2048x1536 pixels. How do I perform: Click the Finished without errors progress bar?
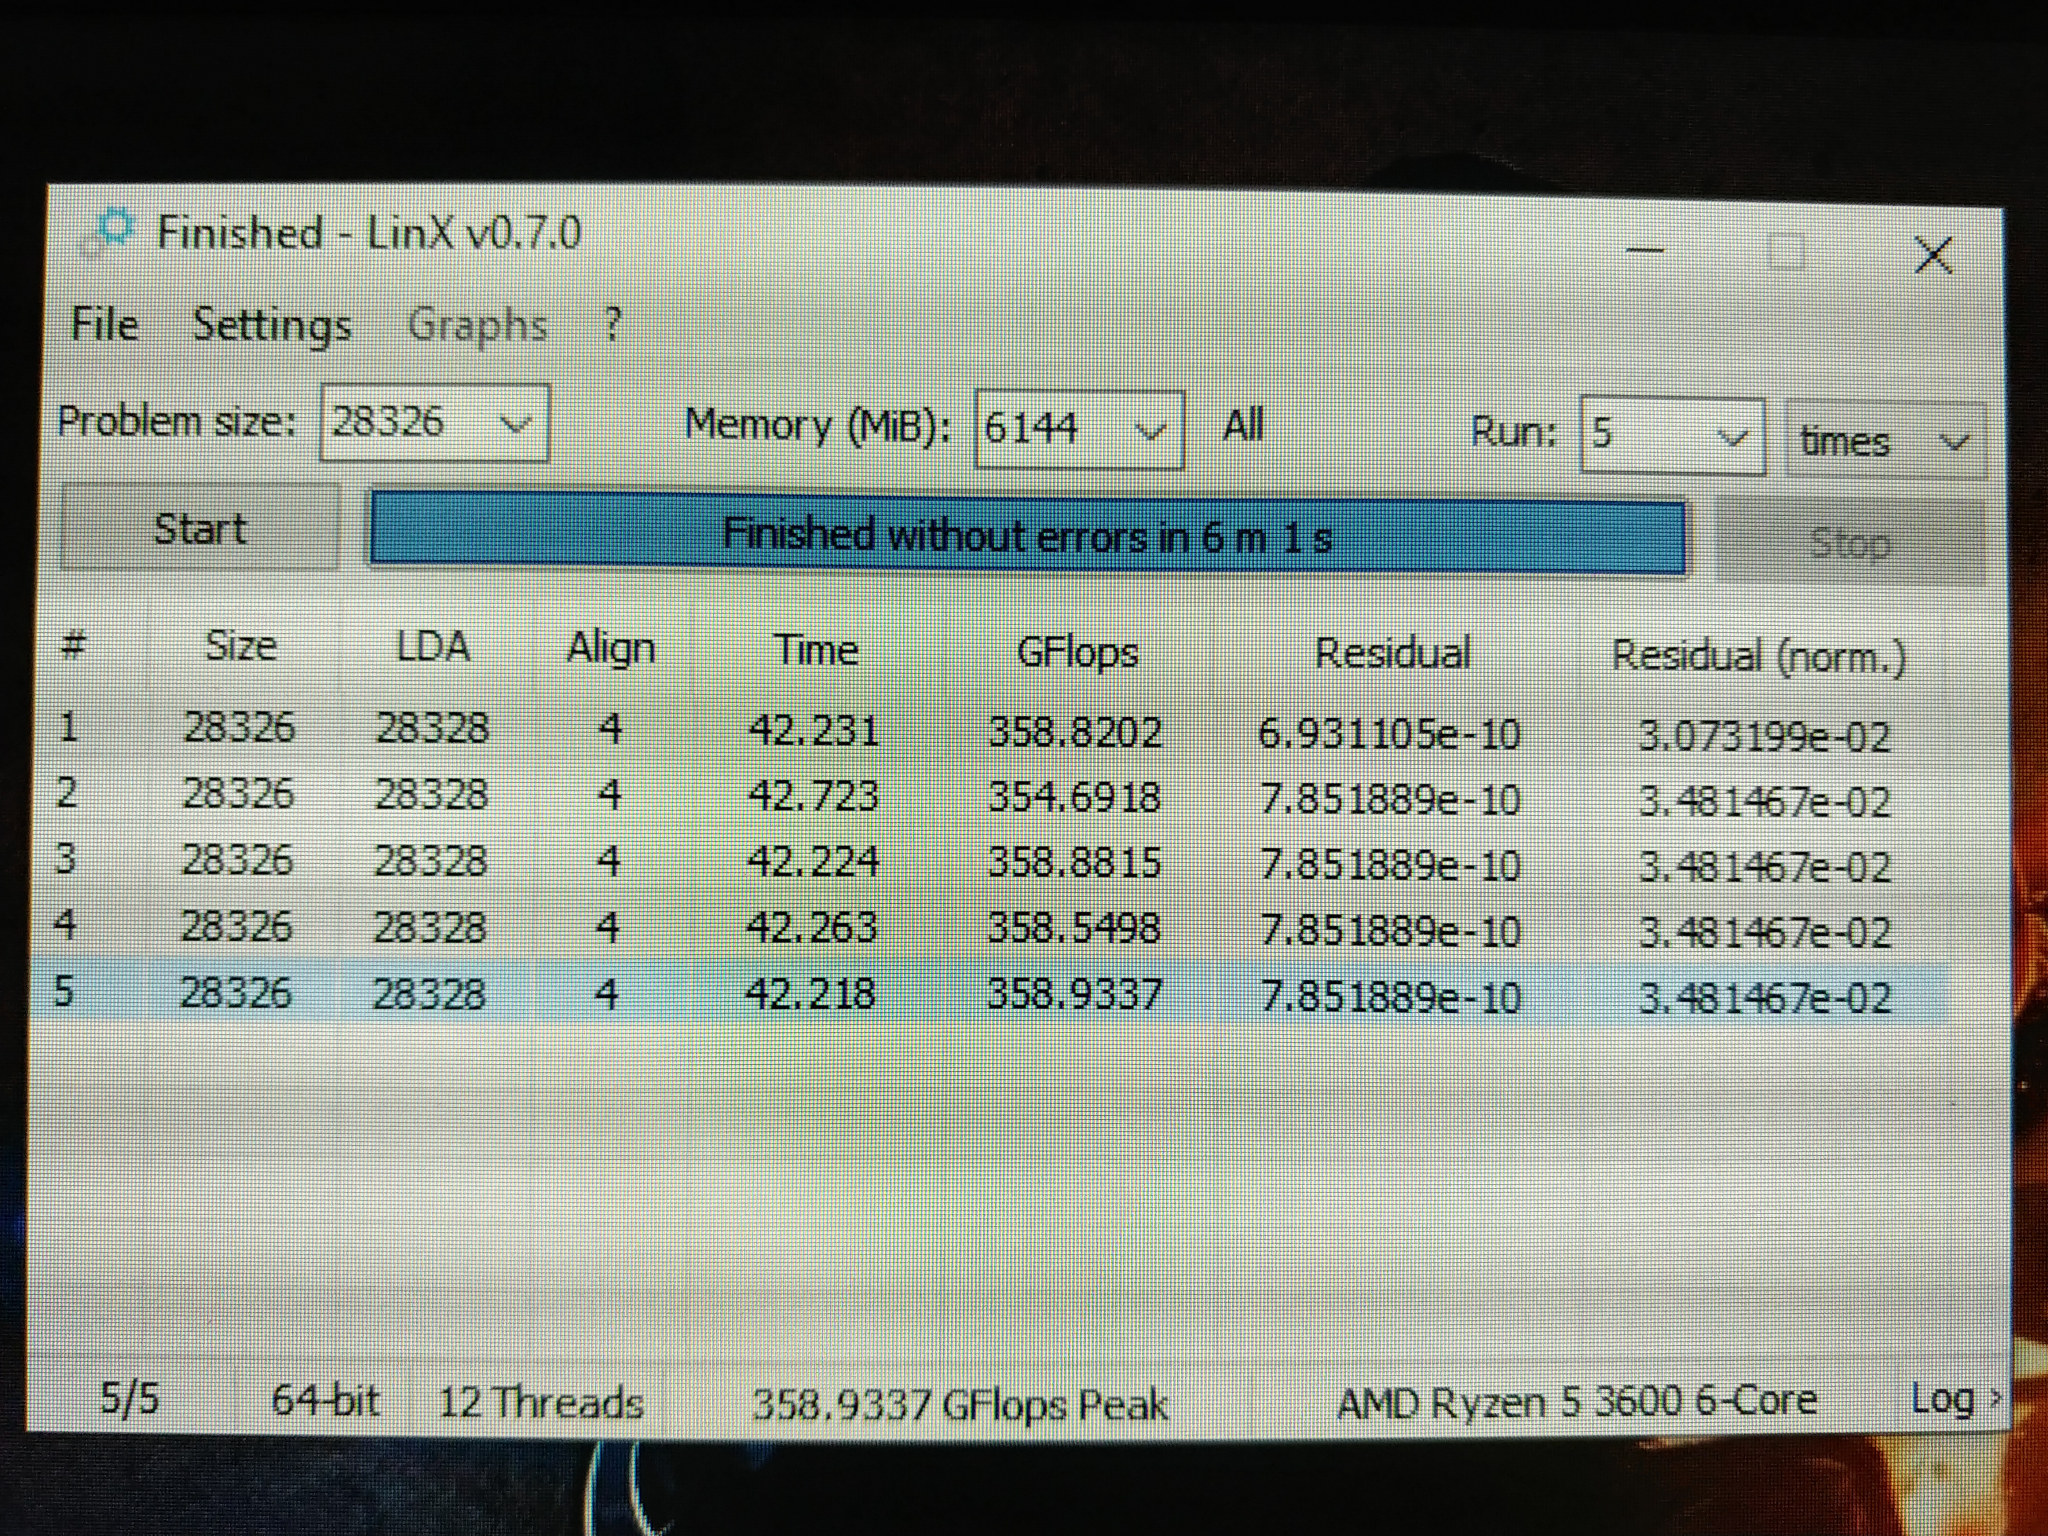tap(1027, 538)
